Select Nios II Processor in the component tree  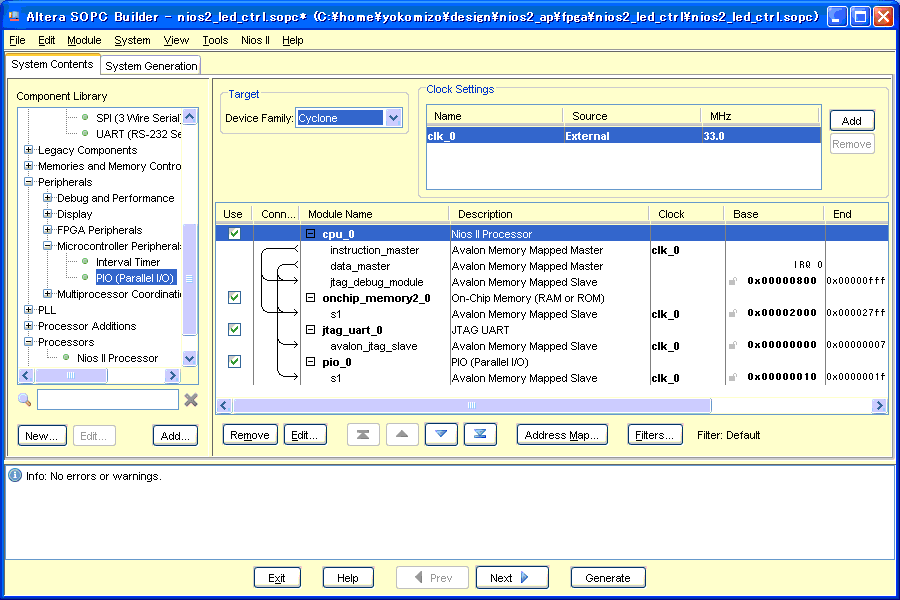[117, 358]
